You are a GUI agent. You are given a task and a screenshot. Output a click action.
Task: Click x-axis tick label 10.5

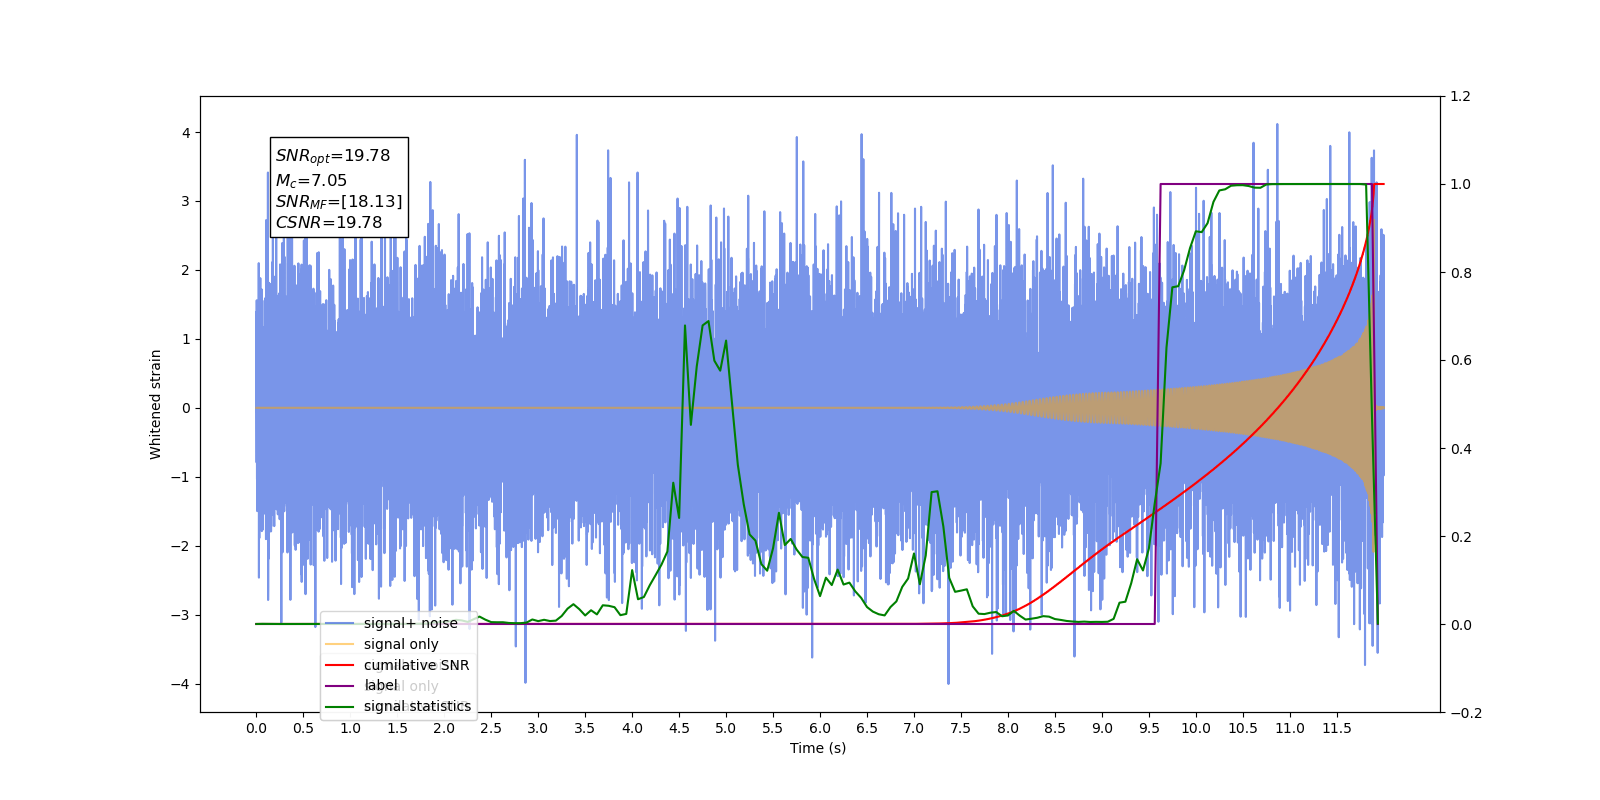point(1243,728)
